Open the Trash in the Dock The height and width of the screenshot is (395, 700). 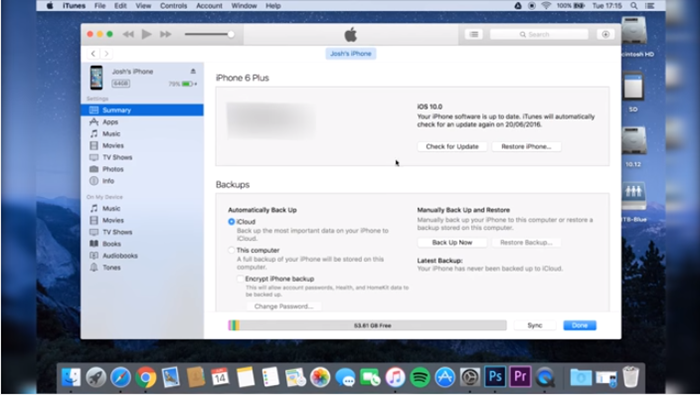pos(630,377)
